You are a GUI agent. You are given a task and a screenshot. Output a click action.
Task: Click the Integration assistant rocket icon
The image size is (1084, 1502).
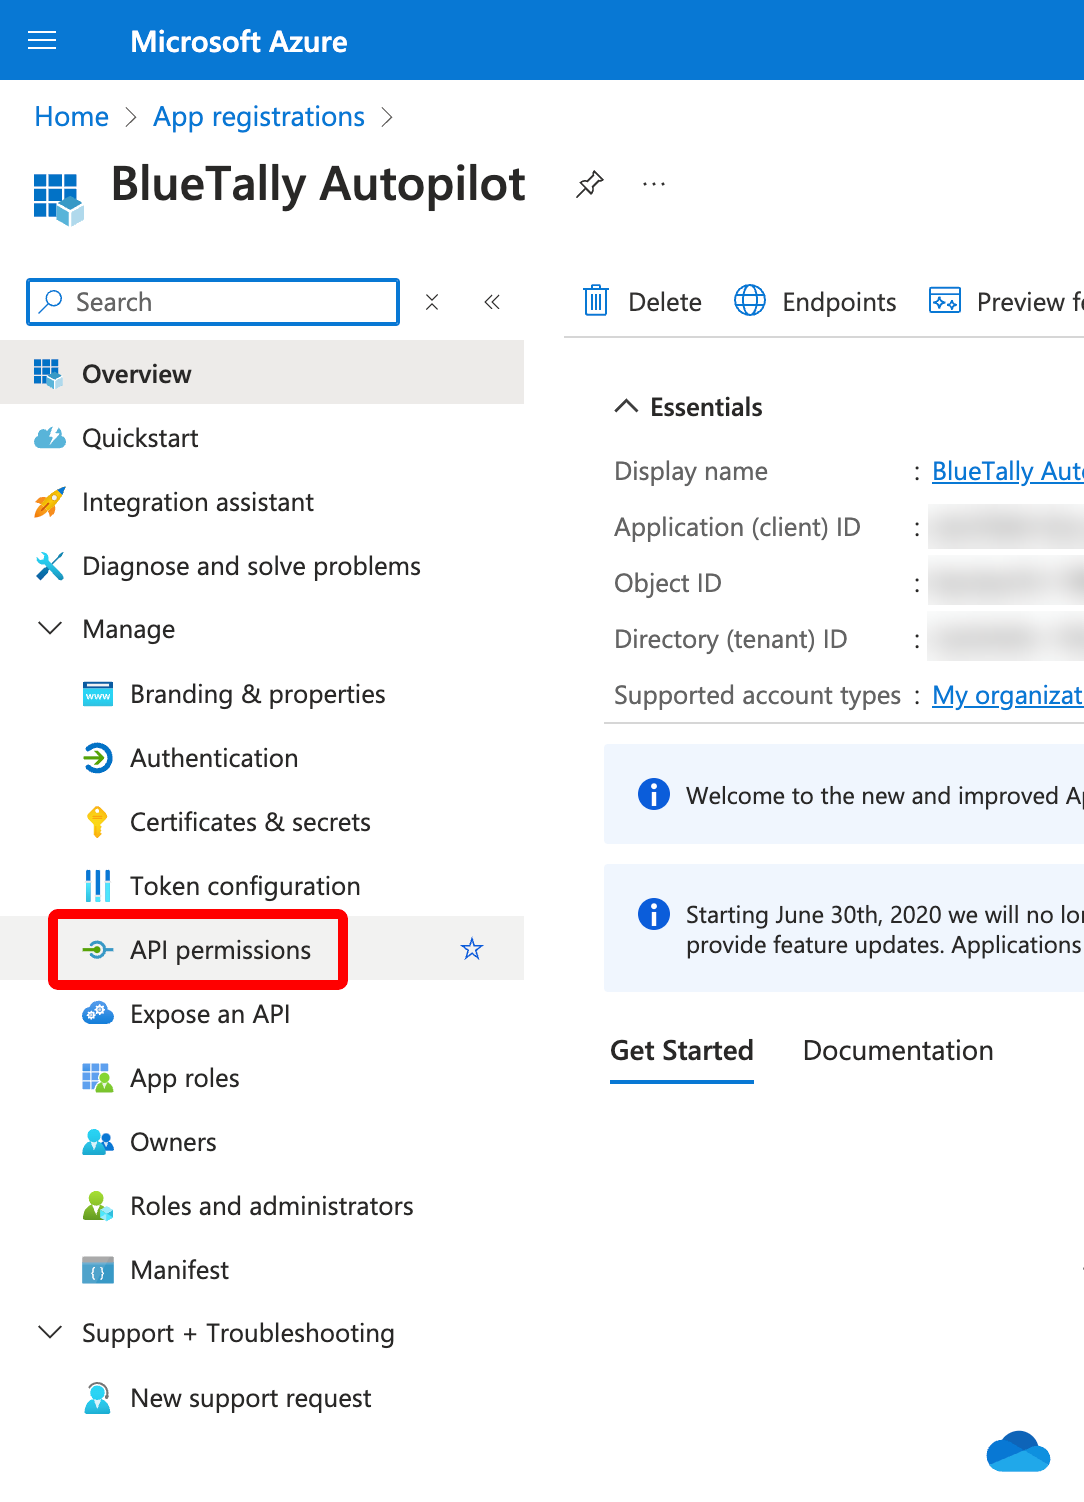(x=49, y=502)
